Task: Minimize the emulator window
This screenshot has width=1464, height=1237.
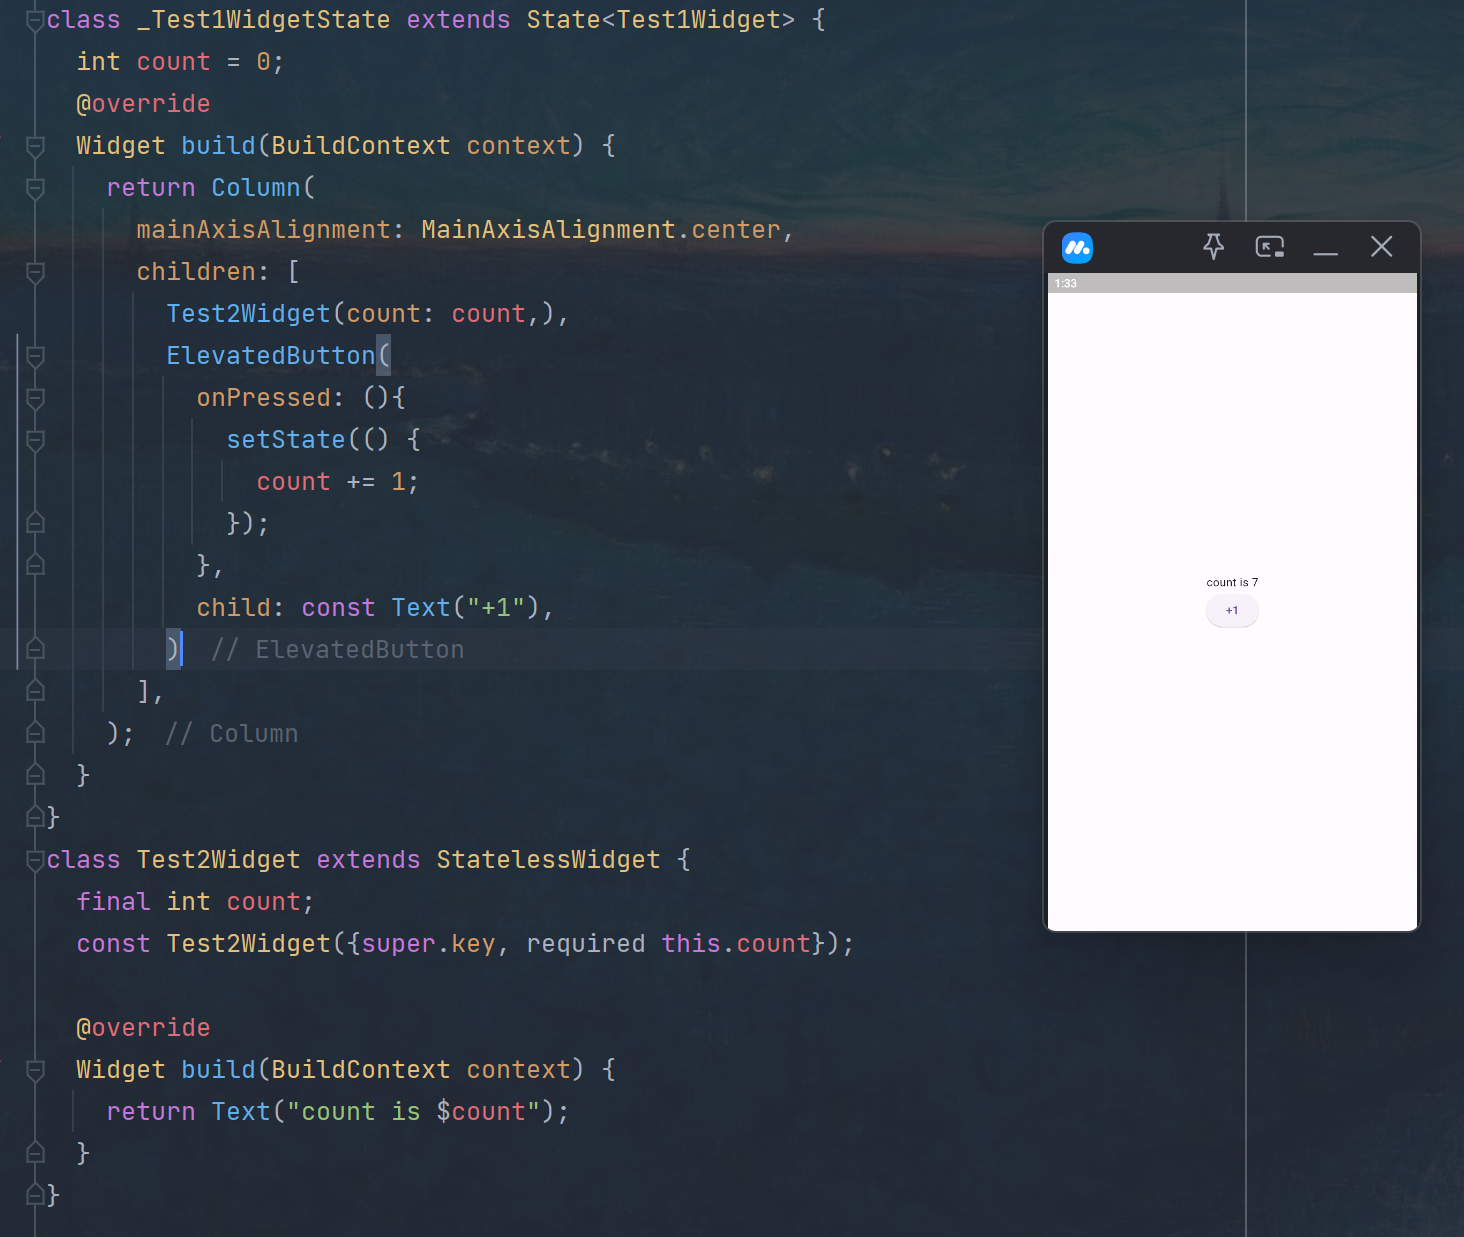Action: click(1326, 254)
